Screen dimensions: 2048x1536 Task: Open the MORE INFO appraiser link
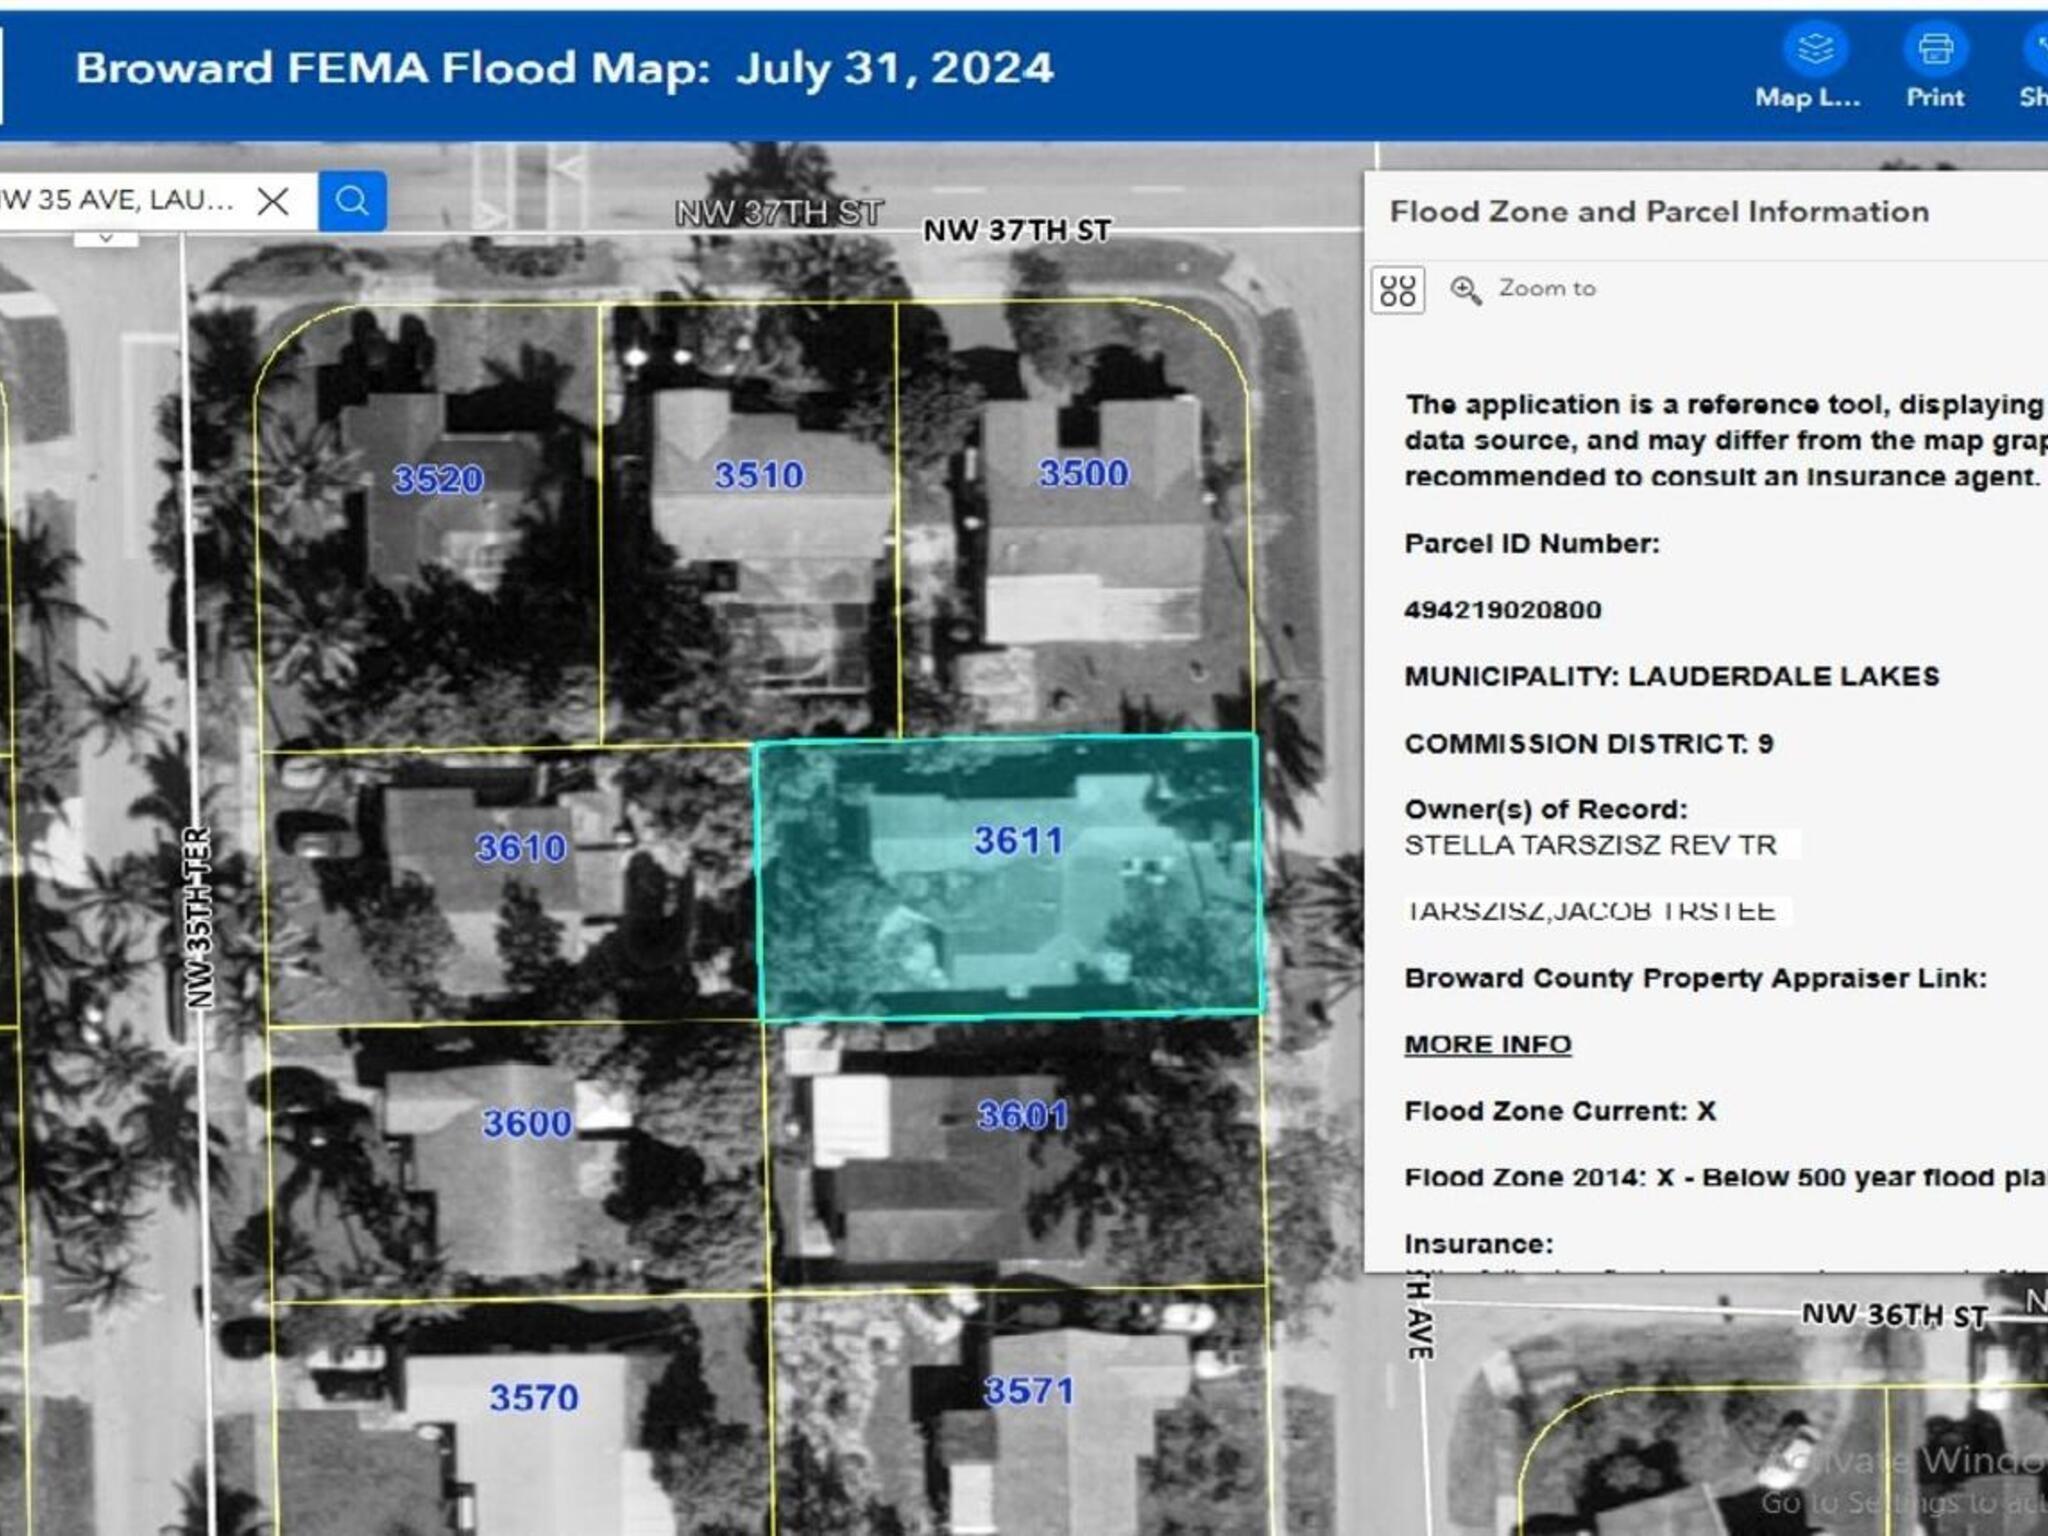tap(1487, 1044)
